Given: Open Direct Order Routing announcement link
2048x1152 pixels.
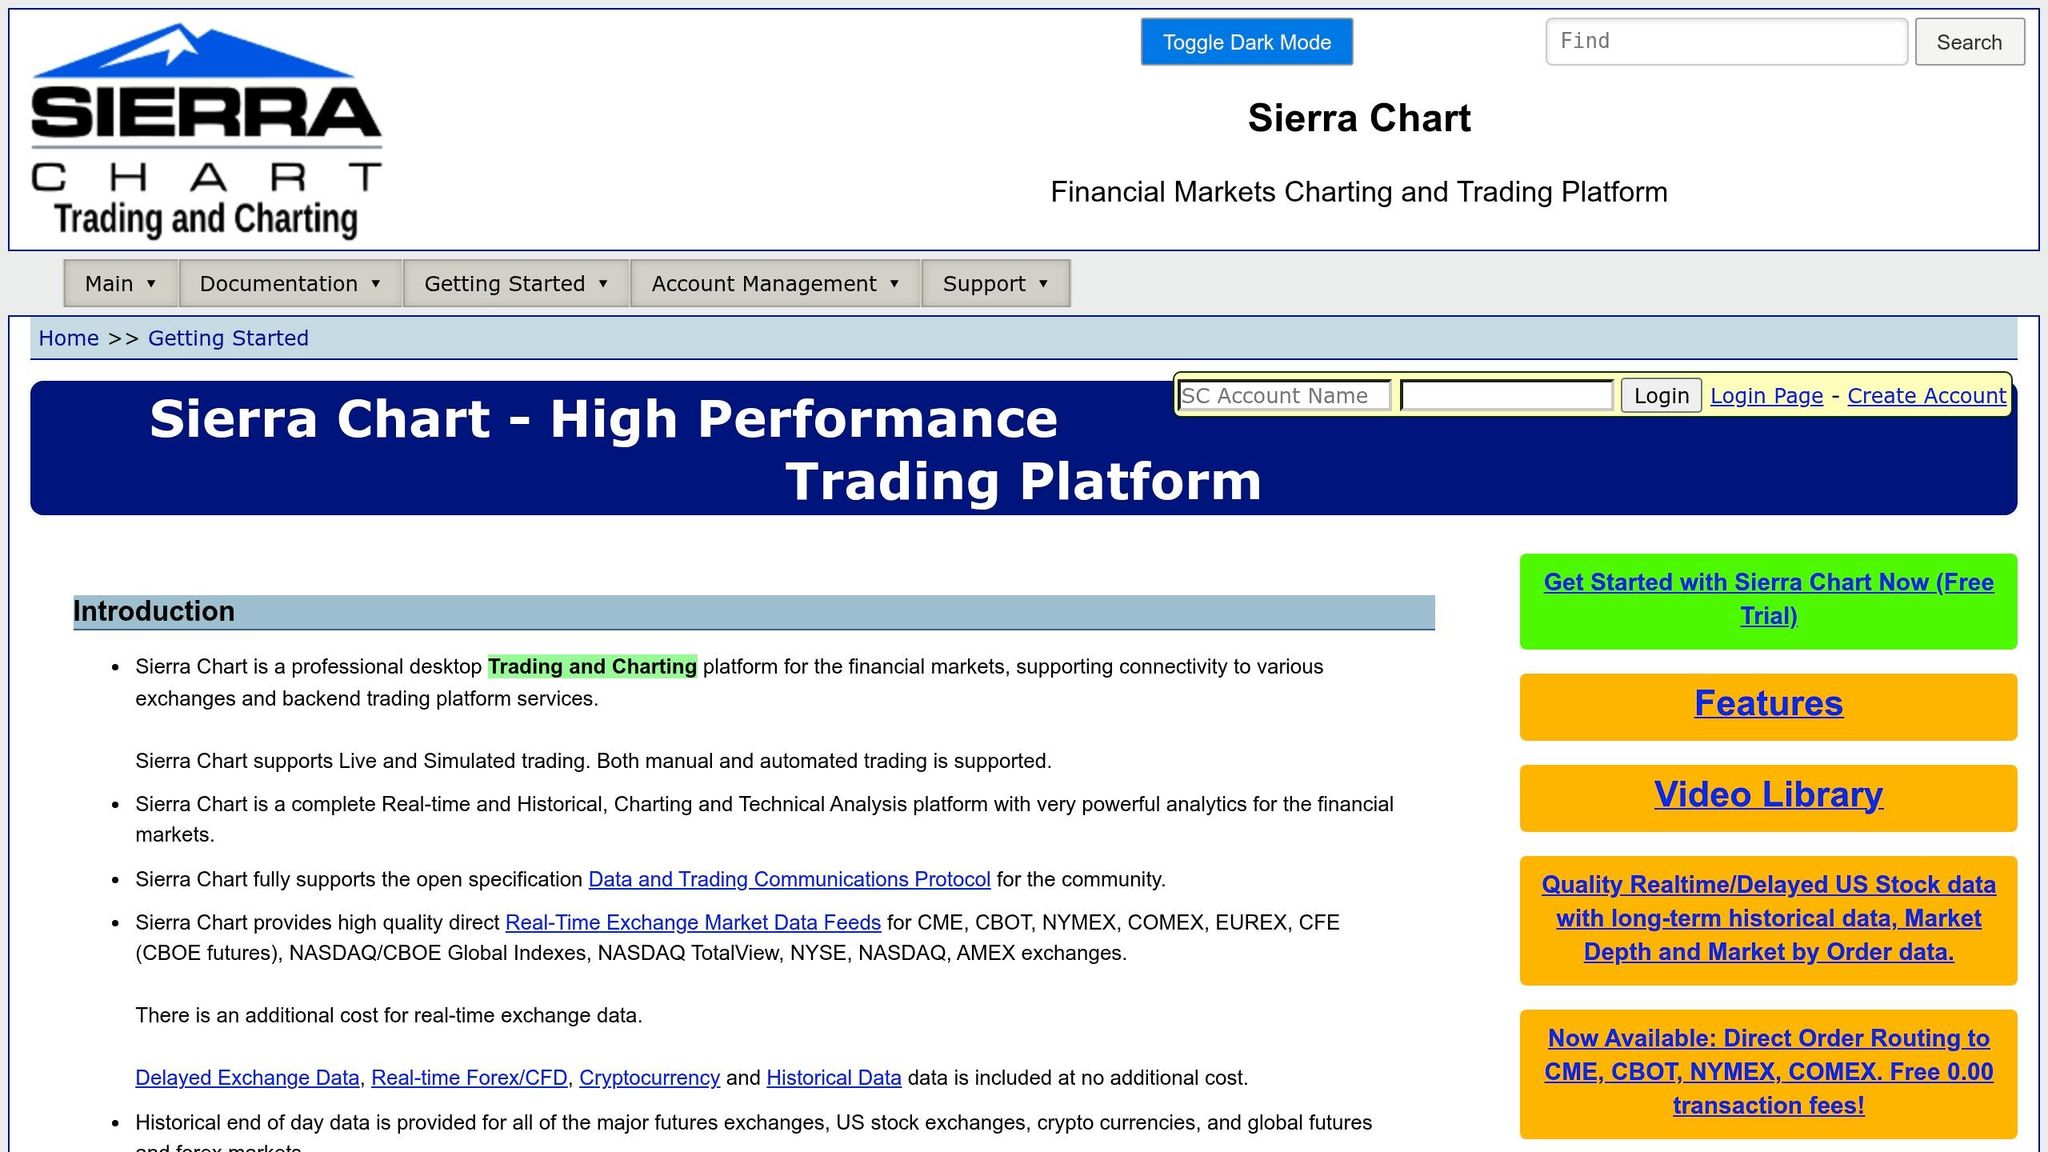Looking at the screenshot, I should (x=1768, y=1072).
